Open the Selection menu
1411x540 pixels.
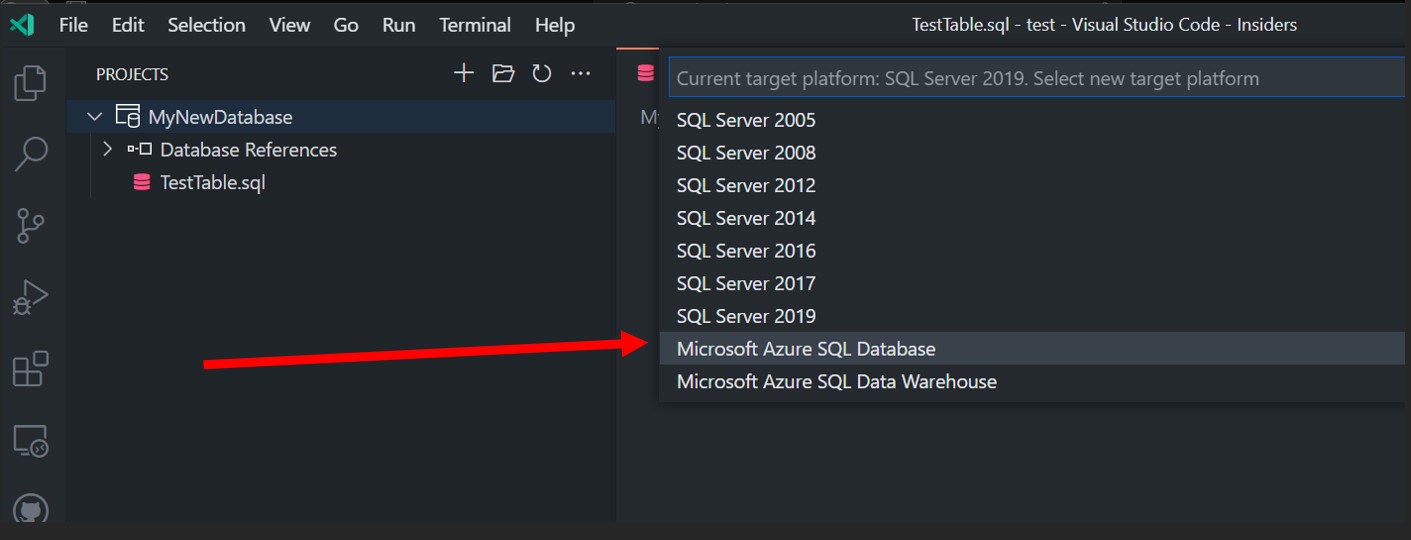coord(207,25)
